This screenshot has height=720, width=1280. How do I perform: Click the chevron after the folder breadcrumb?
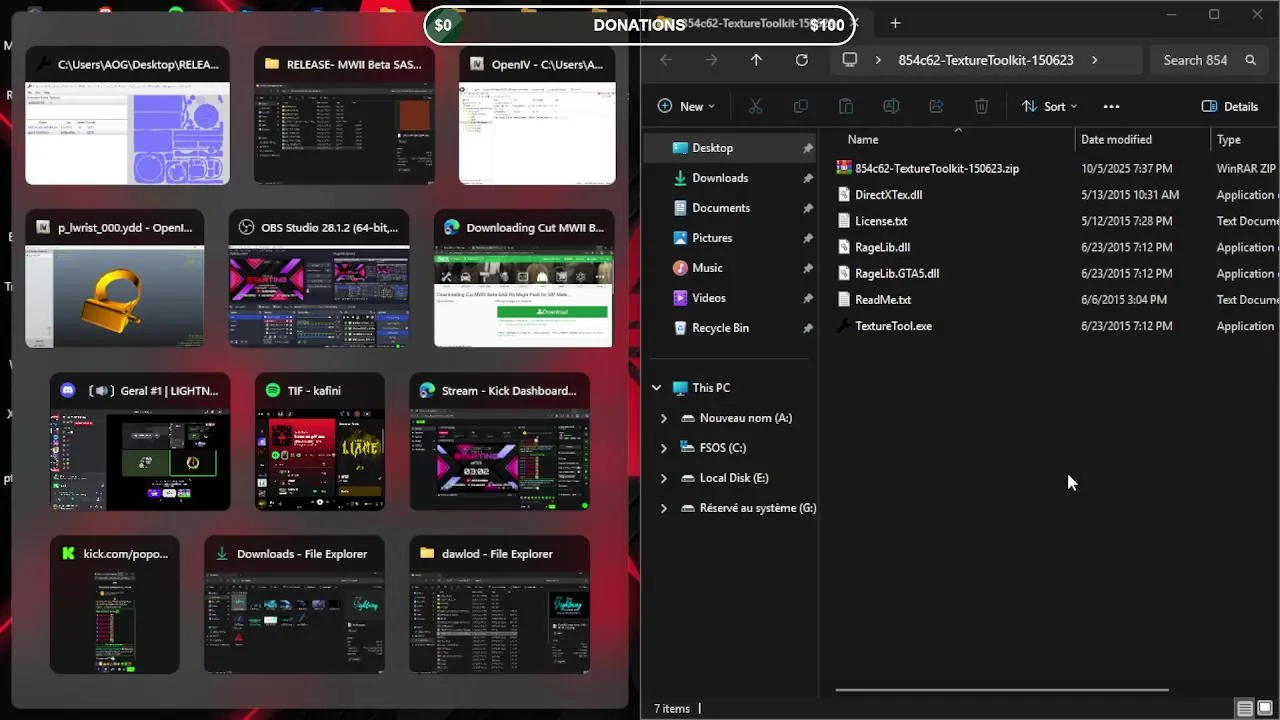(x=1094, y=60)
